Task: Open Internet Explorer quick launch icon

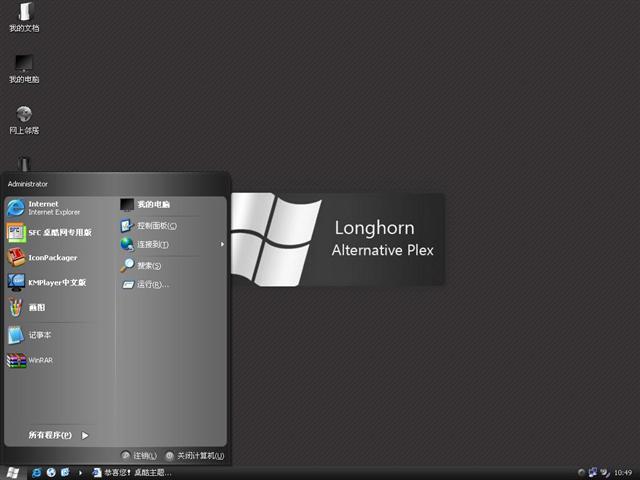Action: 36,473
